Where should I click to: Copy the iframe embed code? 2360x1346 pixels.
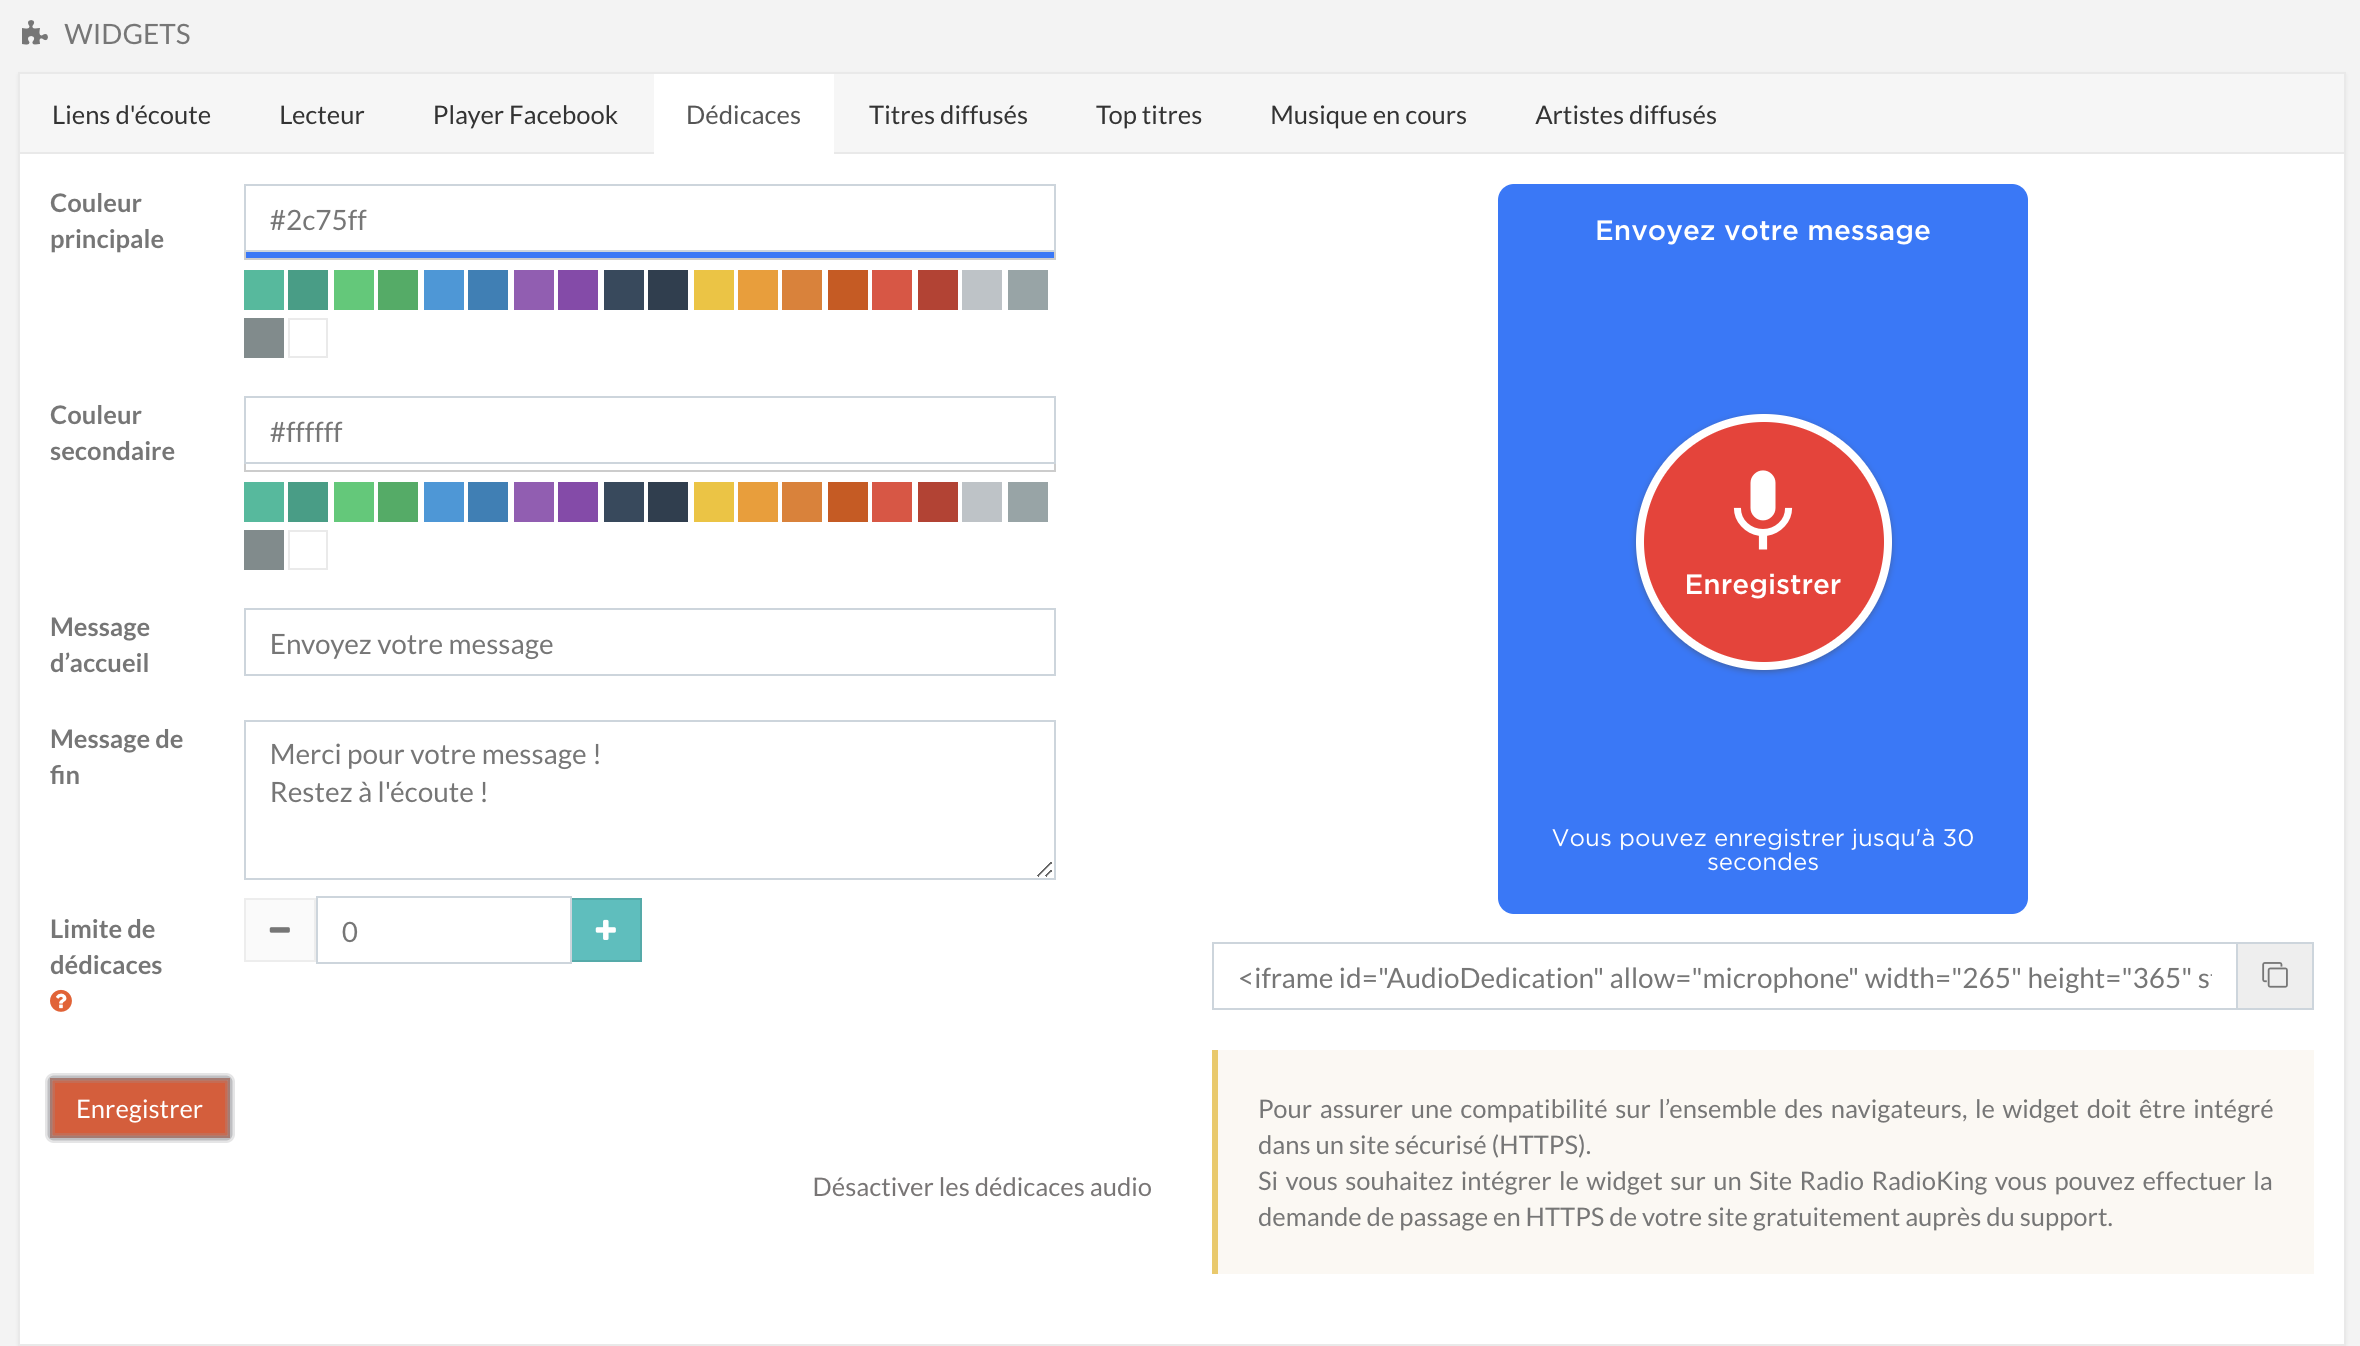click(2274, 975)
